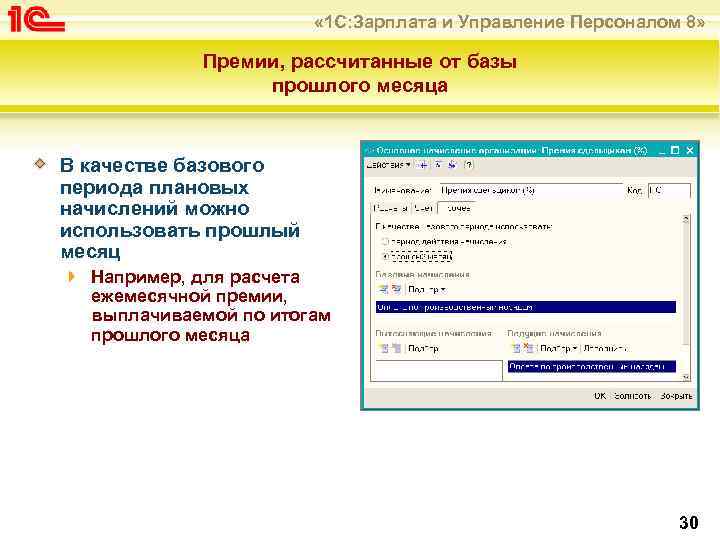The width and height of the screenshot is (720, 540).
Task: Click the empty Вытесняющие начисления list box
Action: 439,370
